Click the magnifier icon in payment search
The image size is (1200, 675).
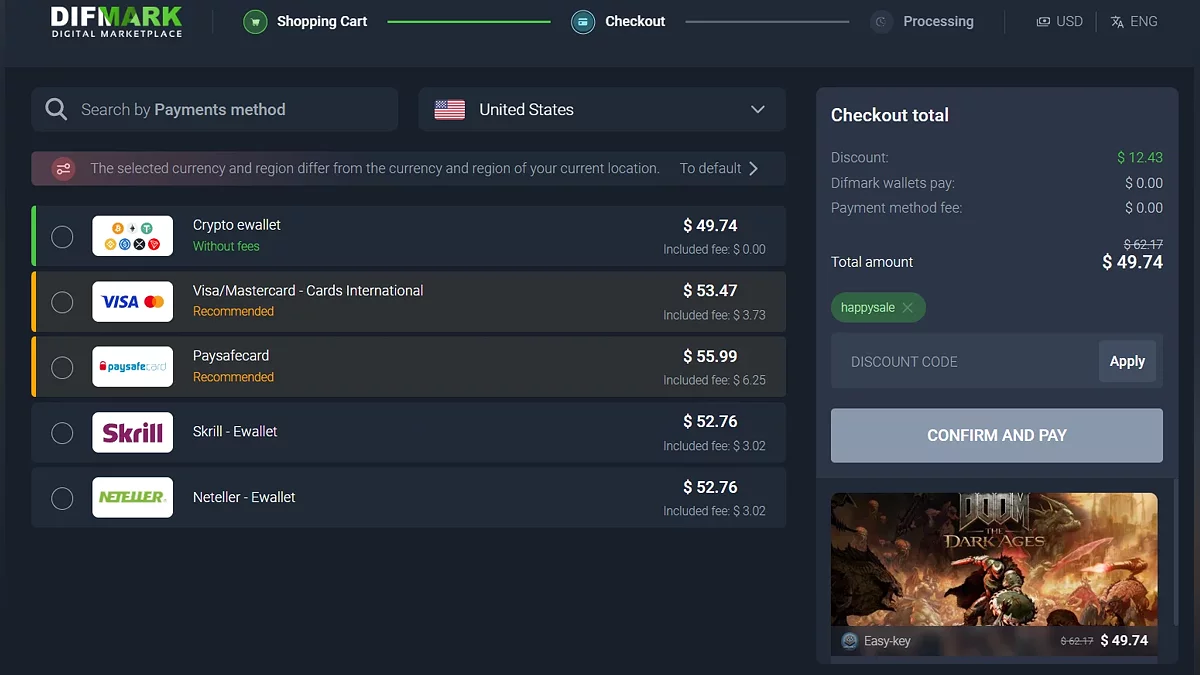[x=56, y=110]
